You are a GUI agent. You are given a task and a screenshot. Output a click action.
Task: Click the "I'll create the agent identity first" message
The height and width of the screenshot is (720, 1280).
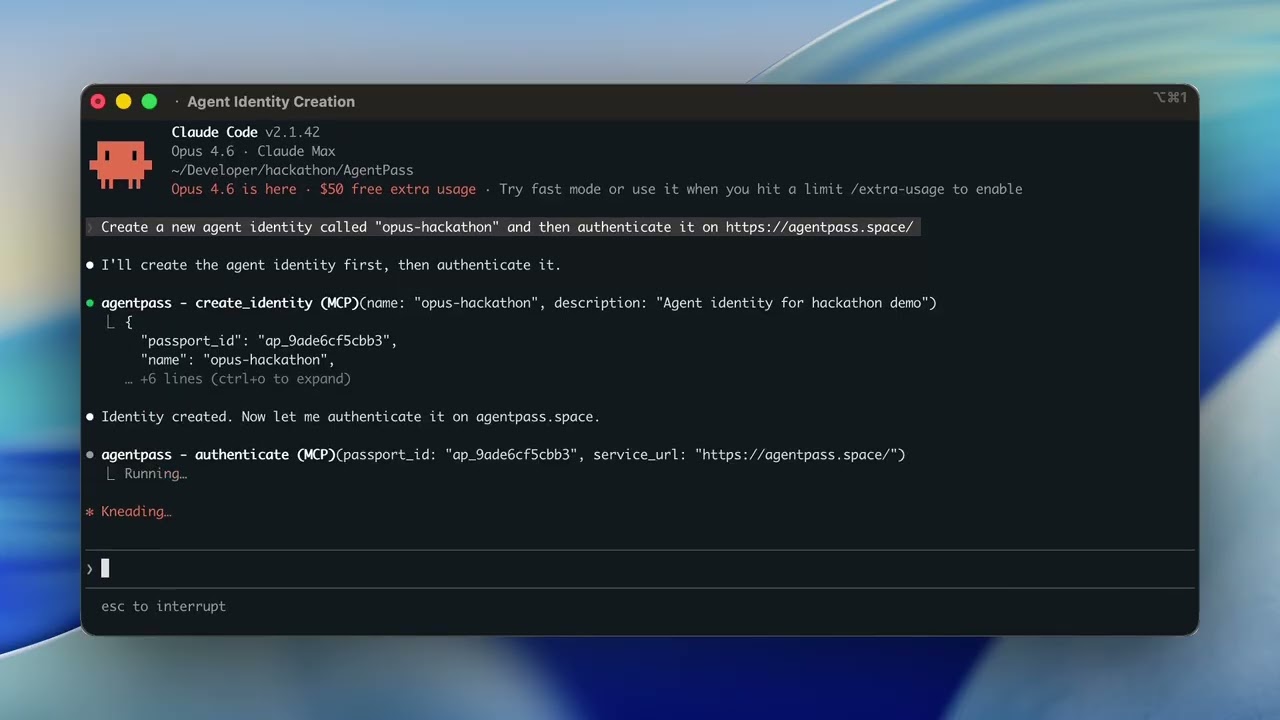click(x=331, y=265)
